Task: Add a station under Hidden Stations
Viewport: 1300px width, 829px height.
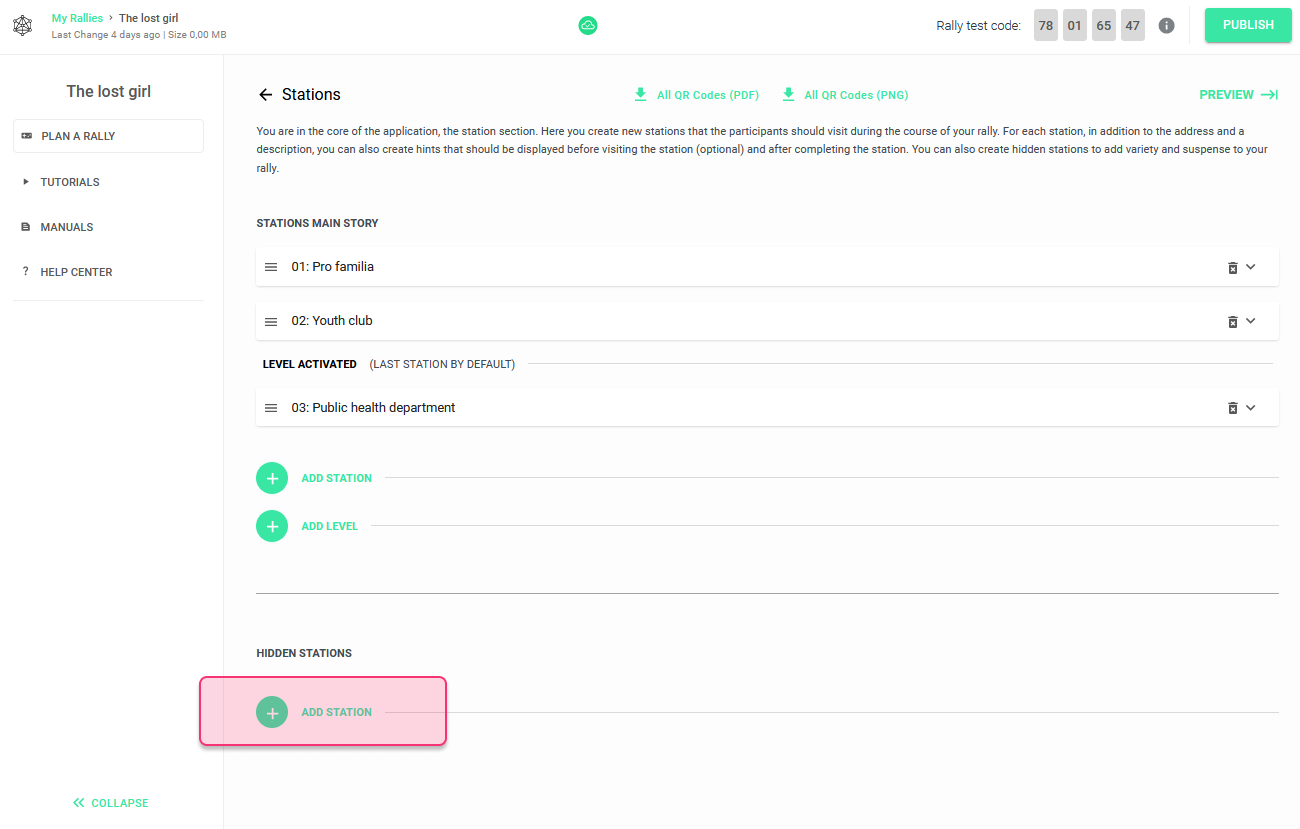Action: (x=315, y=712)
